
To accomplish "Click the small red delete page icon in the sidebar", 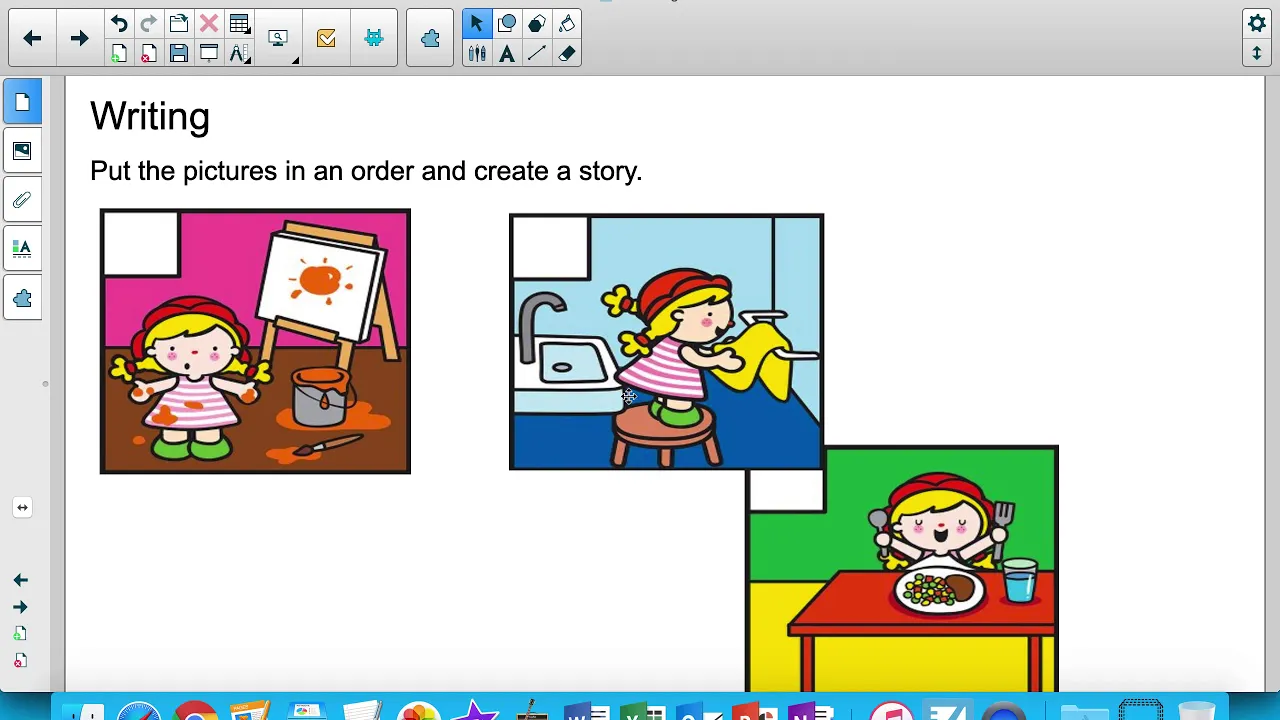I will click(x=20, y=661).
